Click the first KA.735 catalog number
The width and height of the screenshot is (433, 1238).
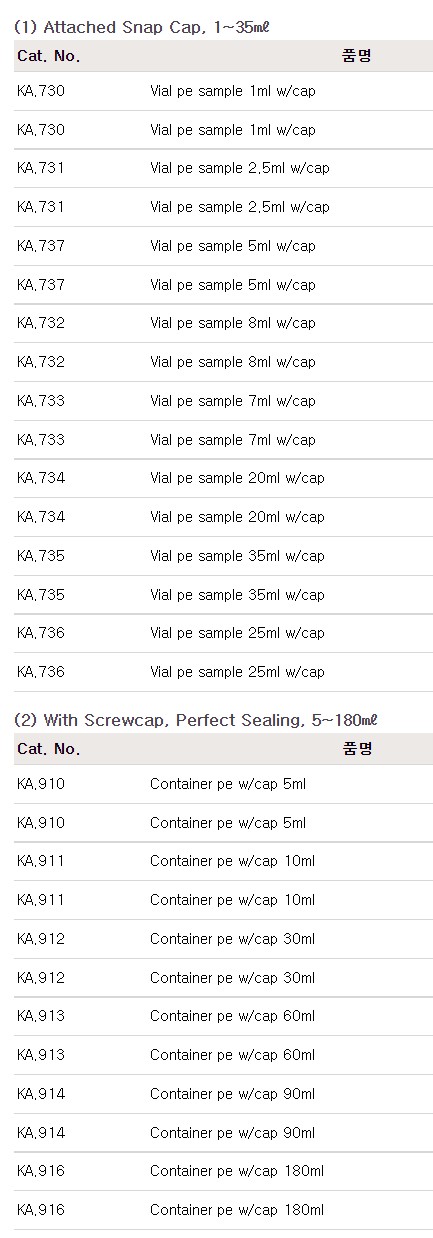(40, 556)
